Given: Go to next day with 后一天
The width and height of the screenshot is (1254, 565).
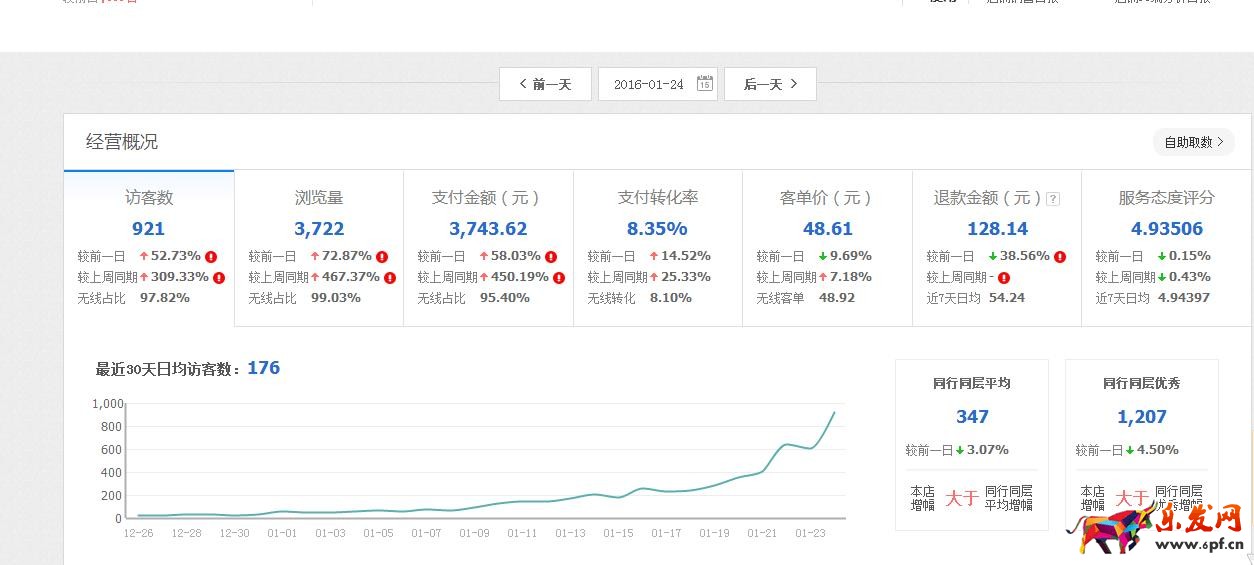Looking at the screenshot, I should point(770,84).
